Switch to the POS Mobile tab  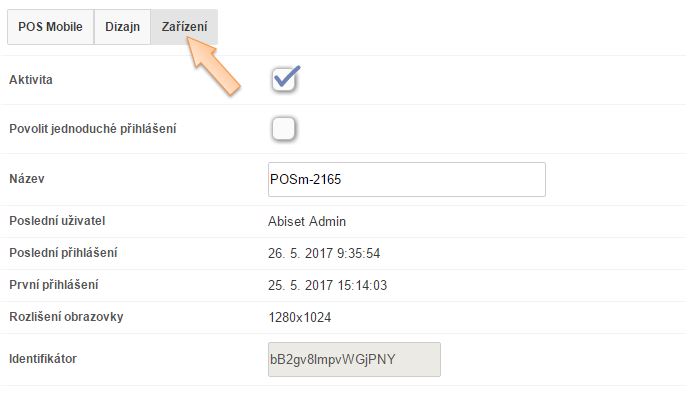tap(50, 28)
